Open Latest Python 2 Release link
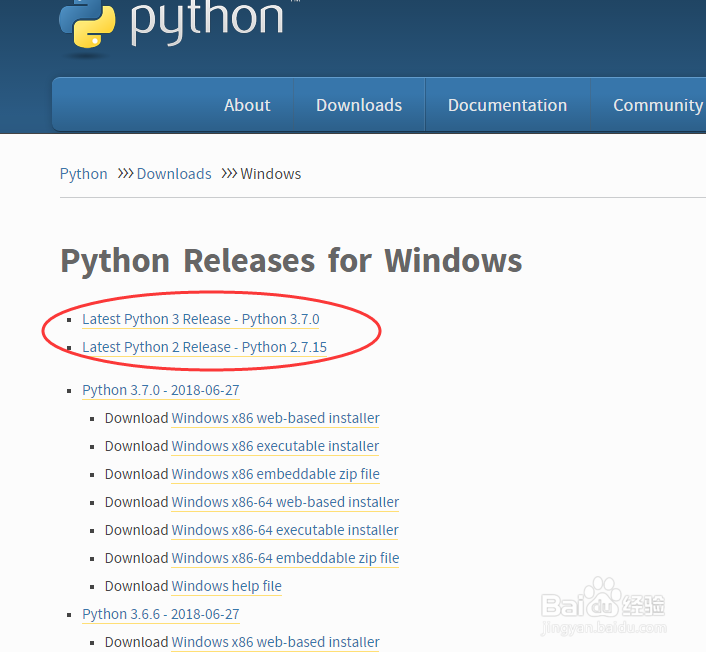The height and width of the screenshot is (652, 706). (204, 347)
